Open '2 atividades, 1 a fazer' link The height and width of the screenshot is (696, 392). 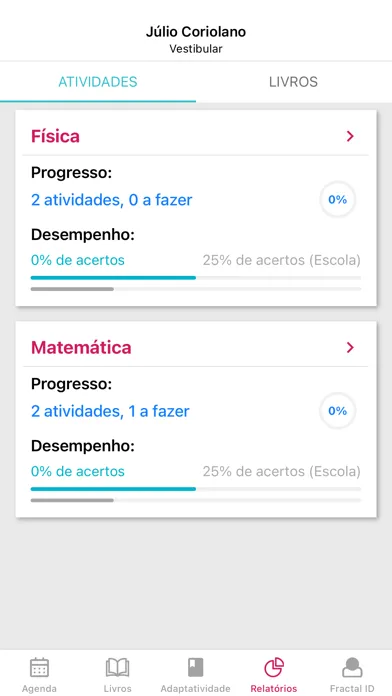tap(110, 411)
